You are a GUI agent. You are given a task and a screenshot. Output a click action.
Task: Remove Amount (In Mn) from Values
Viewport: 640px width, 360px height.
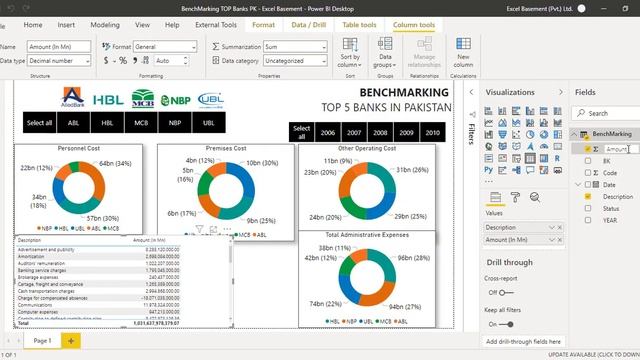[x=560, y=240]
